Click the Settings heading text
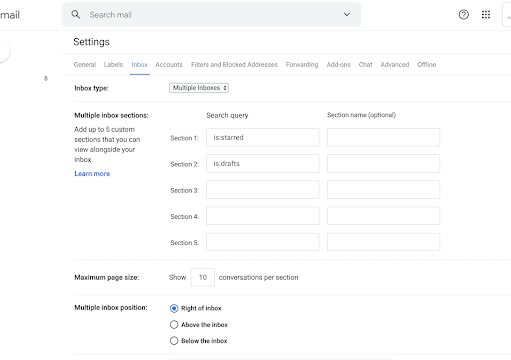The width and height of the screenshot is (511, 360). click(x=91, y=42)
